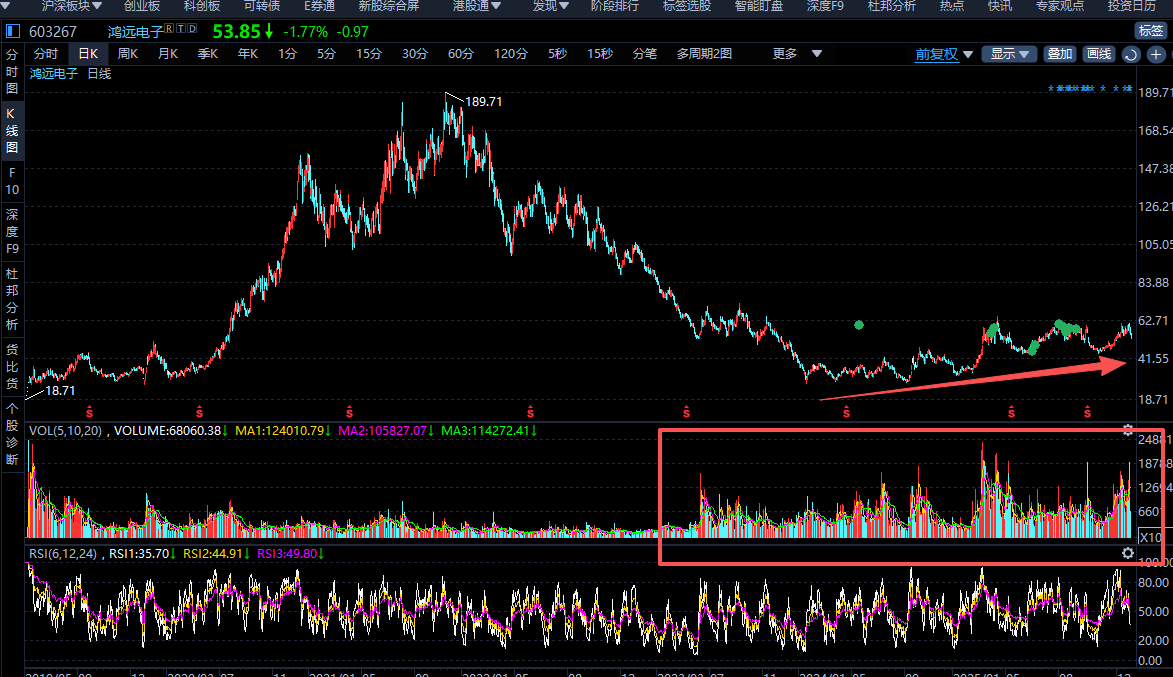The image size is (1173, 677).
Task: Select the 15分 period
Action: coord(369,54)
